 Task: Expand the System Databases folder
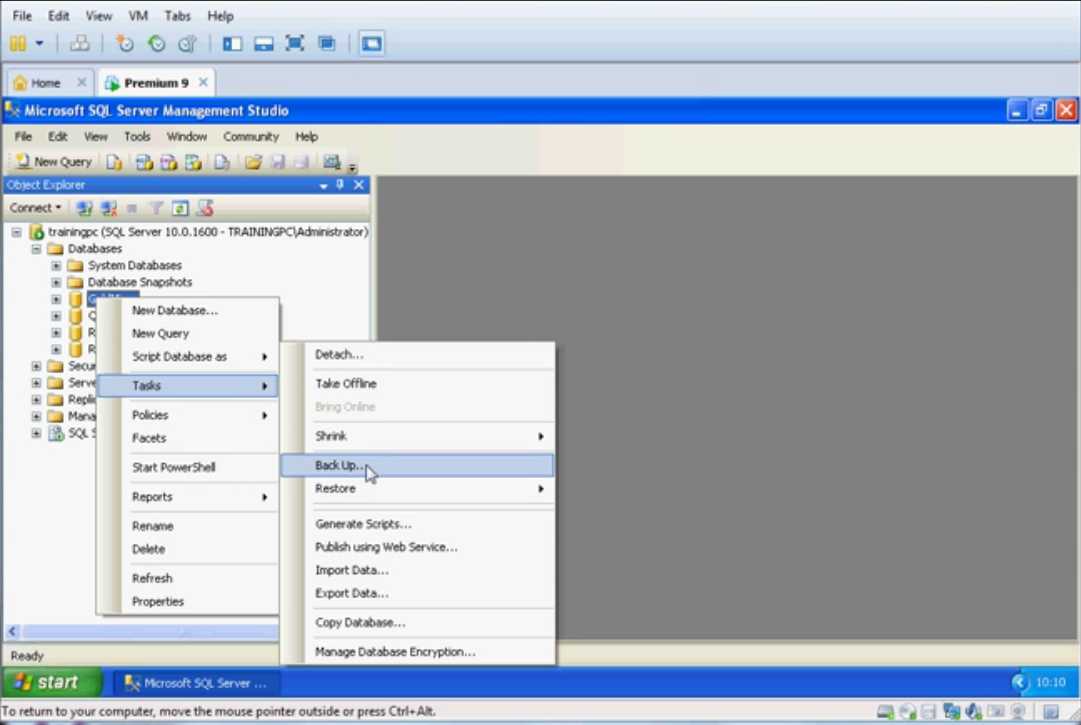click(56, 265)
